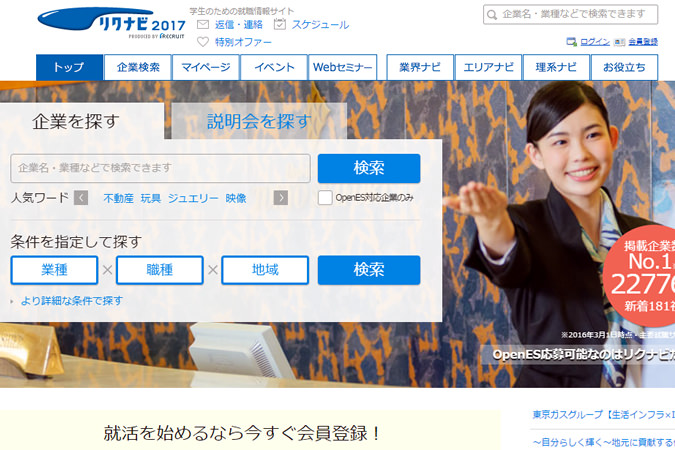
Task: Enable the OpenES対応企業のみ checkbox
Action: tap(325, 198)
